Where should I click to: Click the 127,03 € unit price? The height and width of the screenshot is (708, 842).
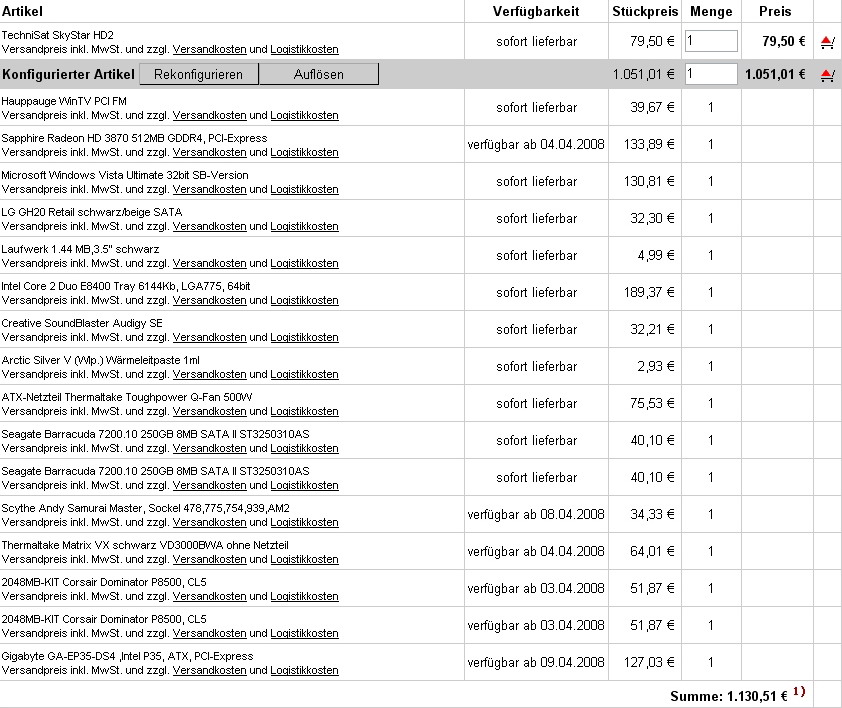click(649, 663)
